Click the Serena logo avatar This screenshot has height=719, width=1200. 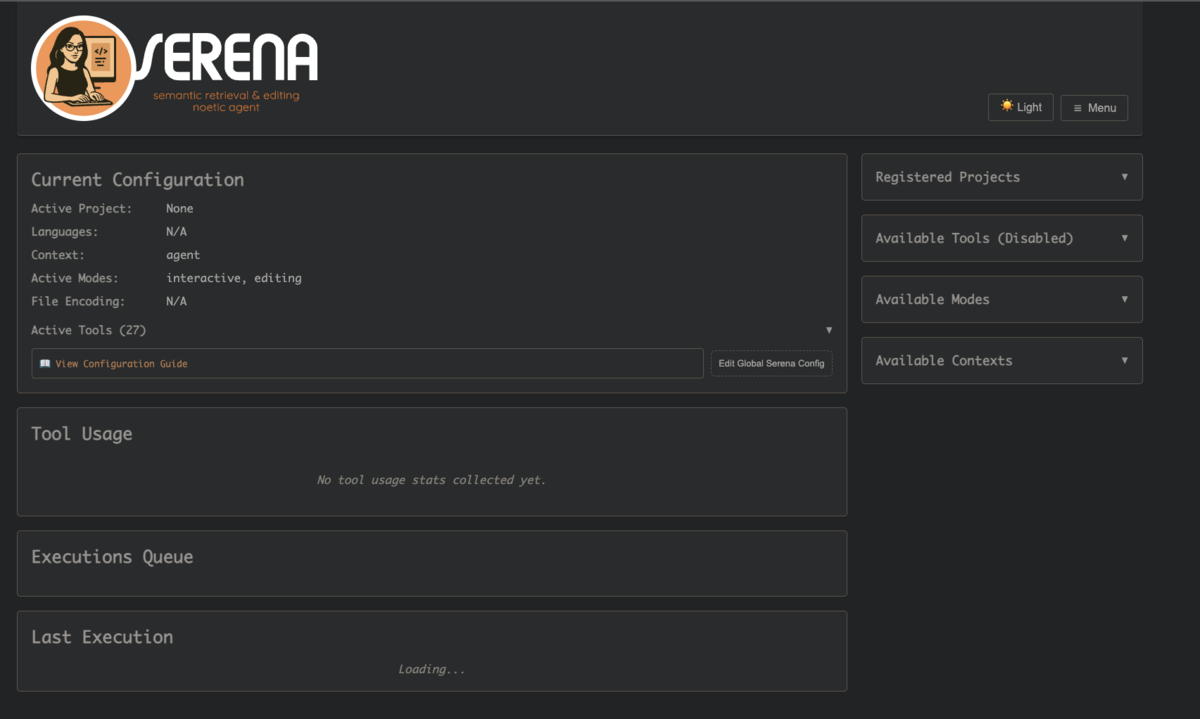pos(84,68)
